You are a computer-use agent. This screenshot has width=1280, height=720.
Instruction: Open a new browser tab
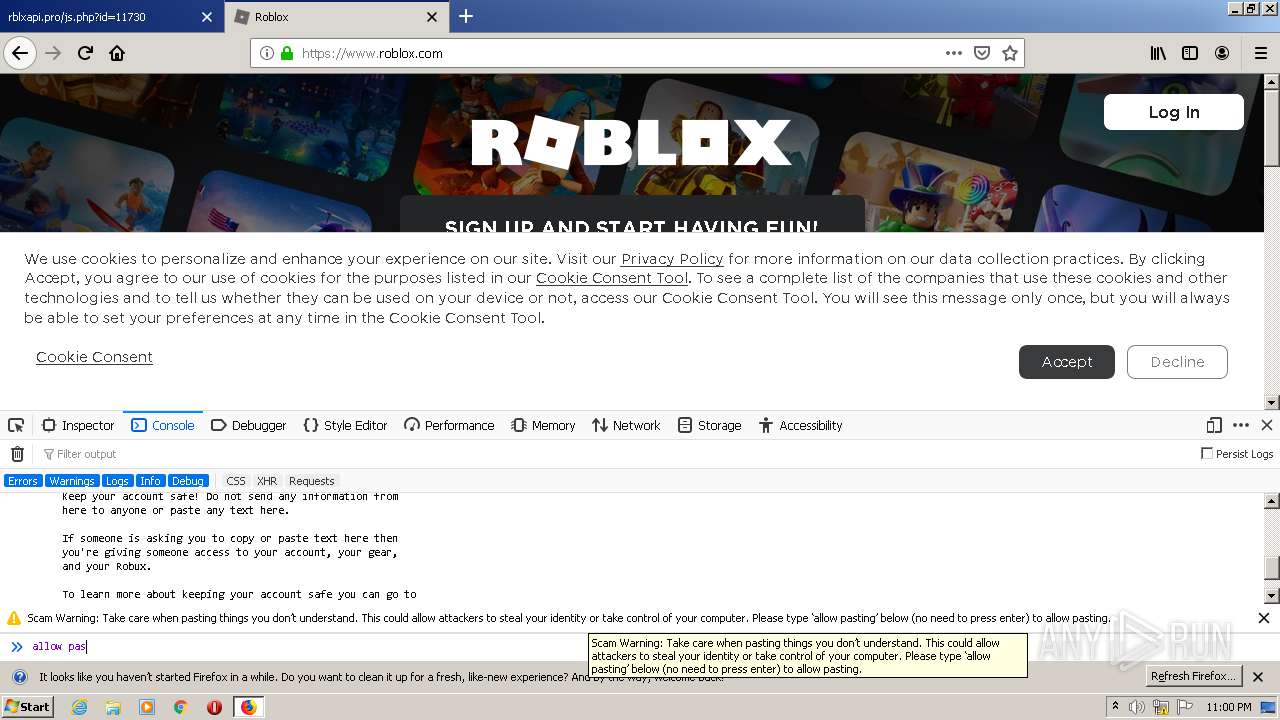(466, 16)
